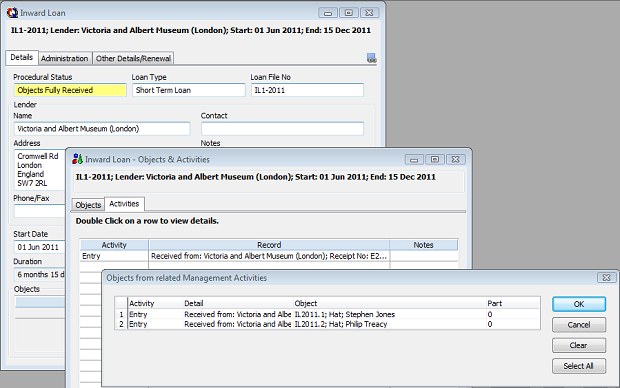The image size is (620, 388).
Task: Click the Record column header
Action: pyautogui.click(x=269, y=245)
